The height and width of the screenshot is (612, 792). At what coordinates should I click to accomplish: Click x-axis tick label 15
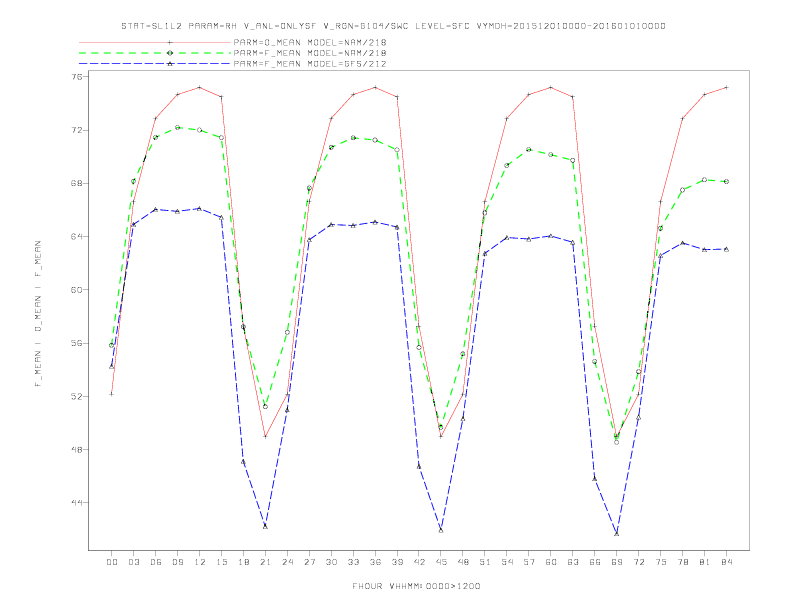[221, 562]
